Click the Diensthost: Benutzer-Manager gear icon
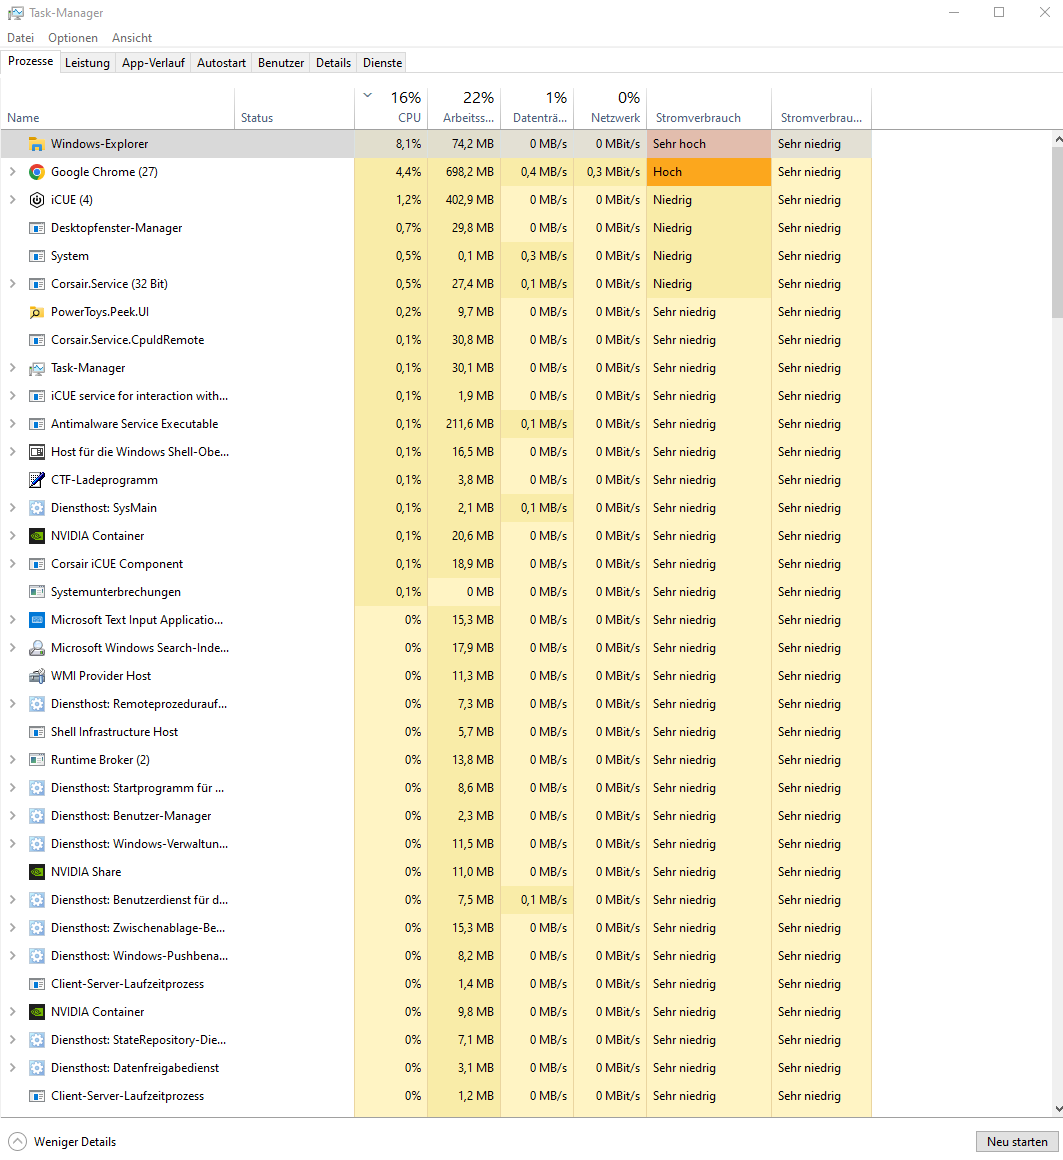Image resolution: width=1063 pixels, height=1160 pixels. 36,816
